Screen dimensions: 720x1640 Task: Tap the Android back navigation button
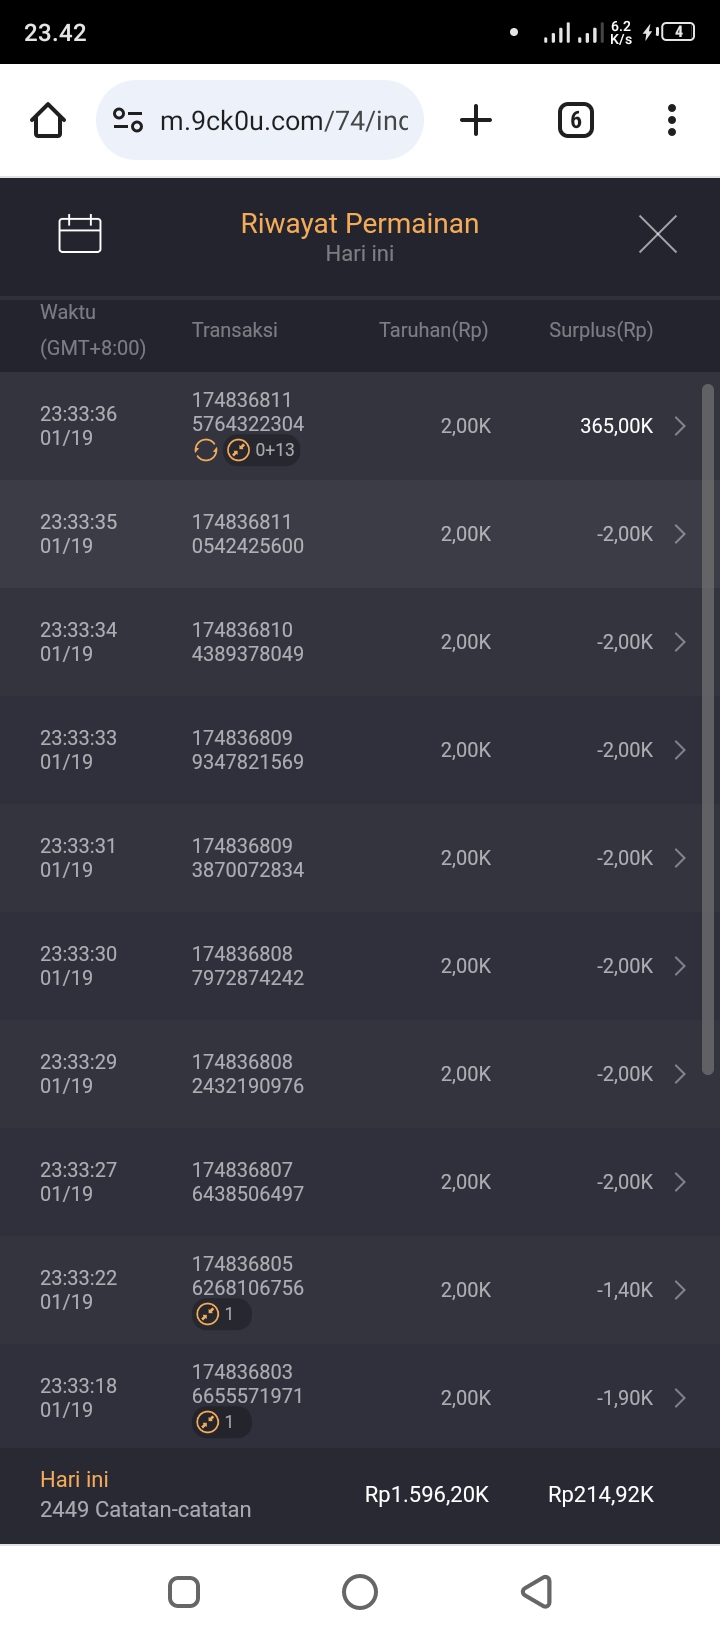pos(537,1591)
